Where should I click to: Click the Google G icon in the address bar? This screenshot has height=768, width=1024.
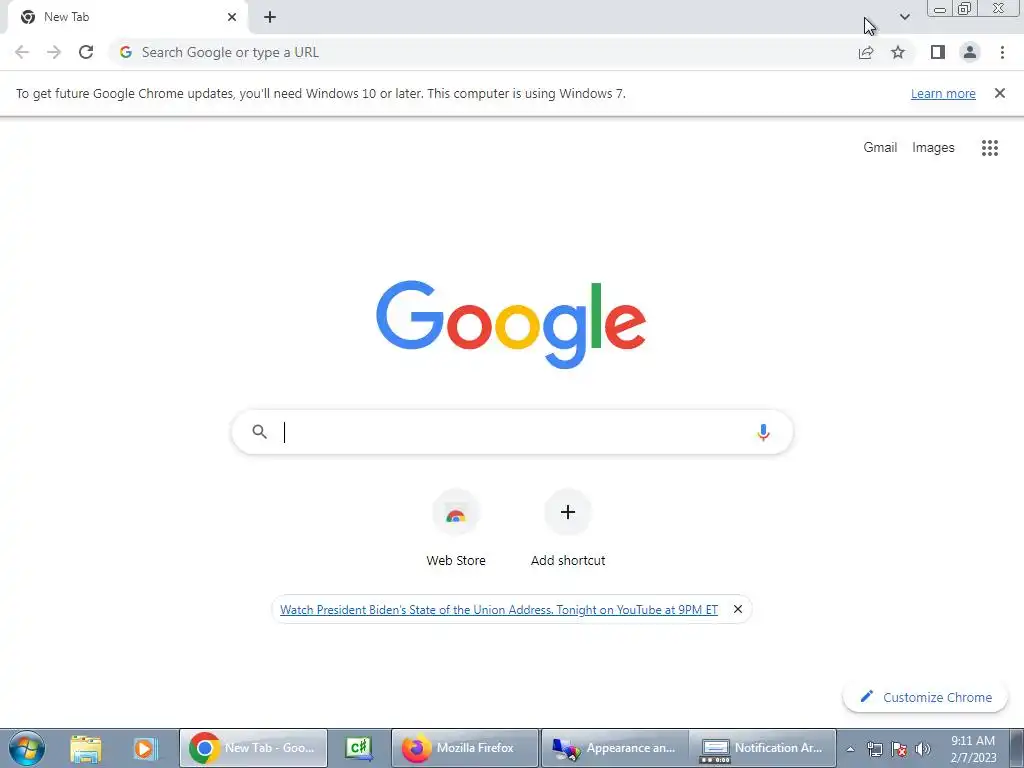126,52
